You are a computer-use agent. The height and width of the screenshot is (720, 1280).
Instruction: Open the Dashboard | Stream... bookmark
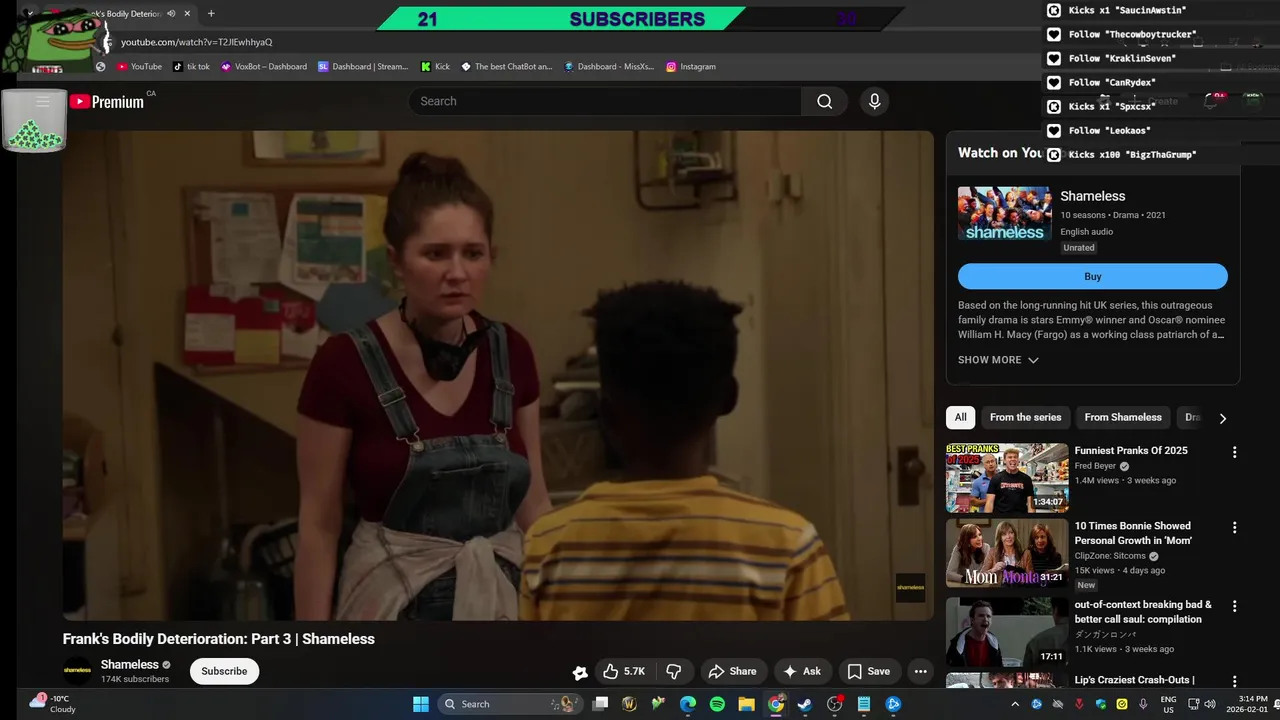(363, 66)
